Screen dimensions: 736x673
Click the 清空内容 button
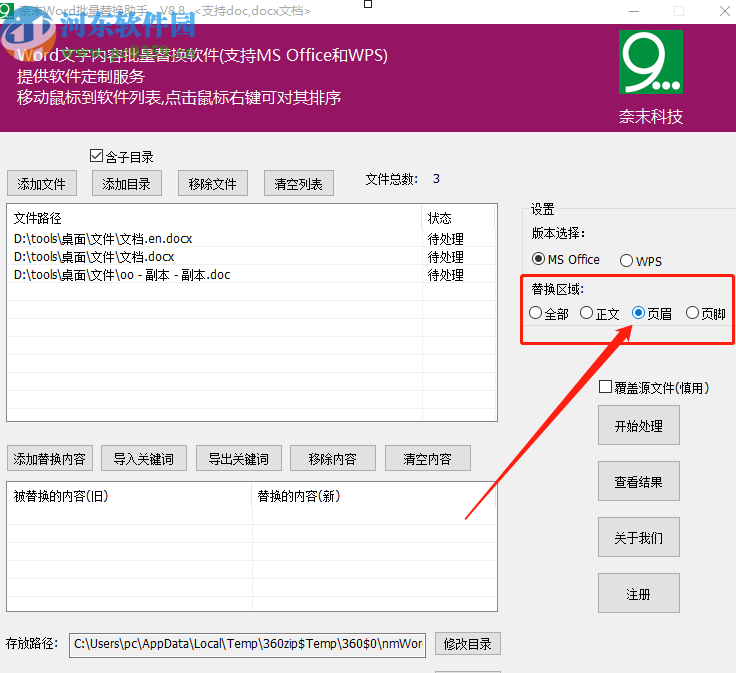(x=428, y=459)
